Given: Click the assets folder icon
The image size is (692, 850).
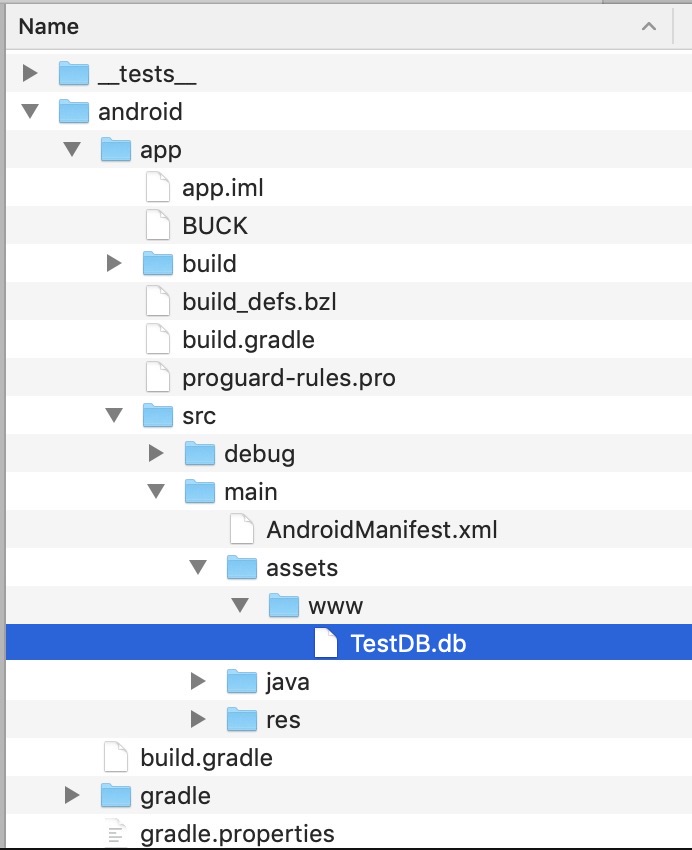Looking at the screenshot, I should point(242,567).
